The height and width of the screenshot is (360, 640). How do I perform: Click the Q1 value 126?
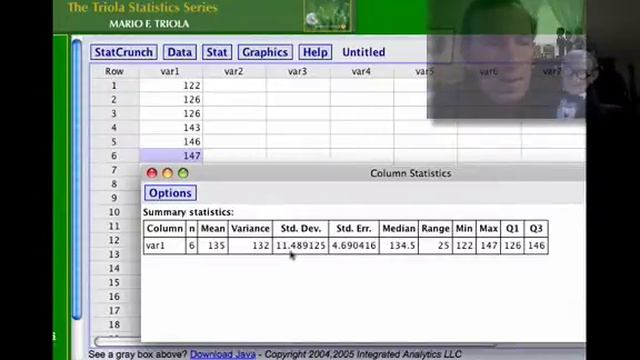(x=512, y=246)
